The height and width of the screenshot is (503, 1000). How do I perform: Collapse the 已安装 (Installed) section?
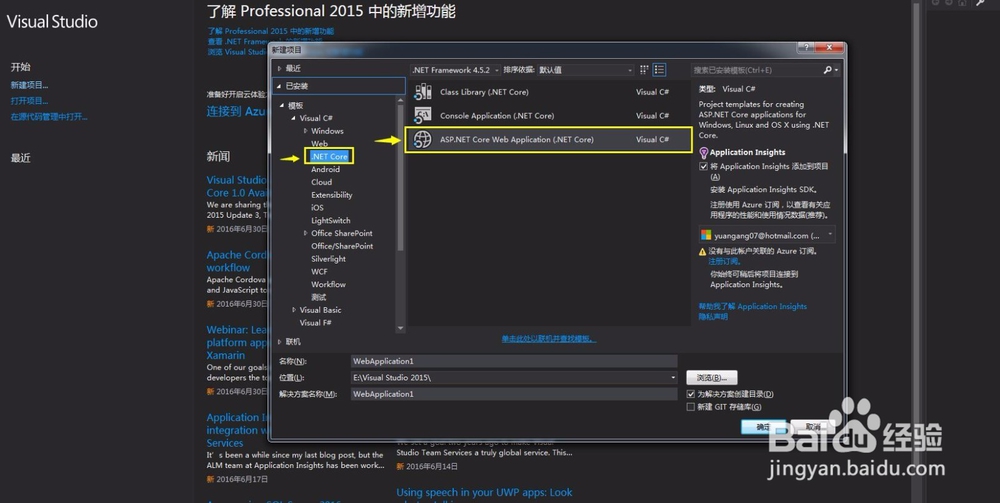click(x=279, y=86)
